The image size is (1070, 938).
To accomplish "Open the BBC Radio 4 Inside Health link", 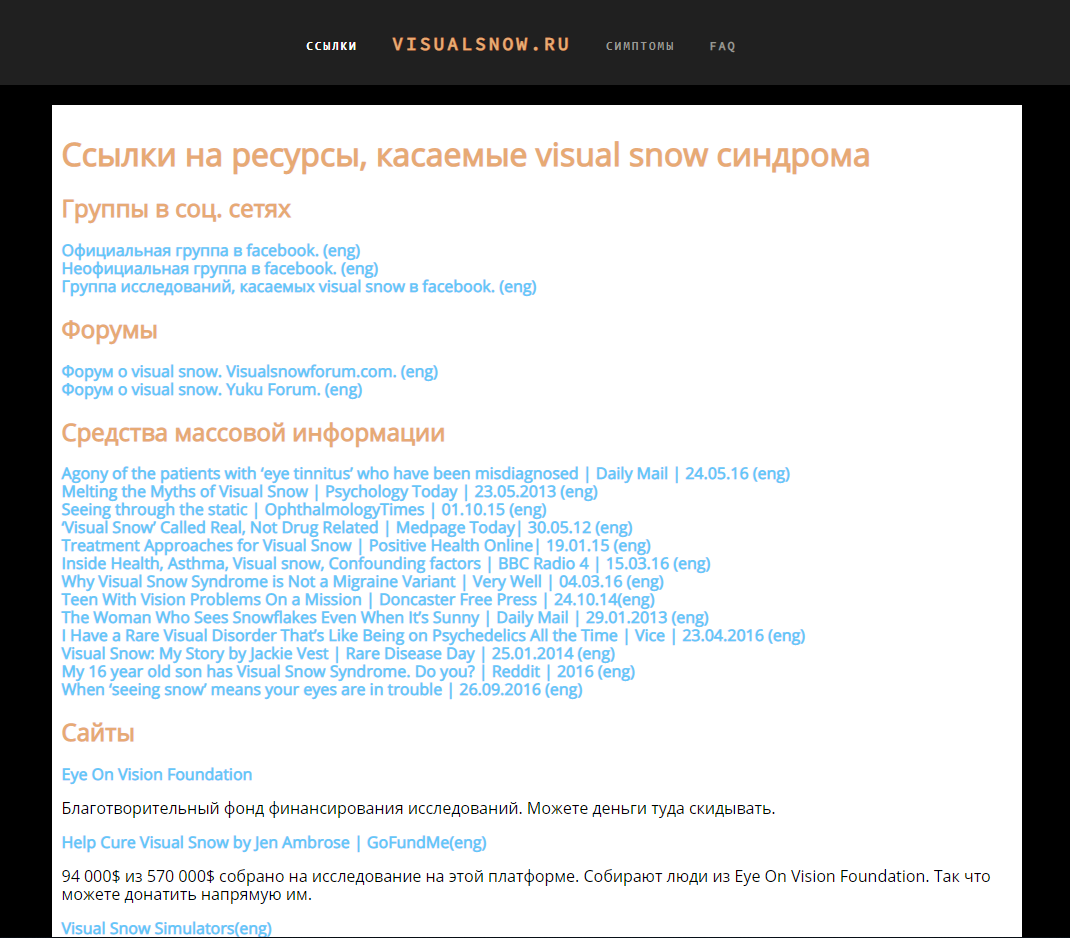I will (386, 563).
